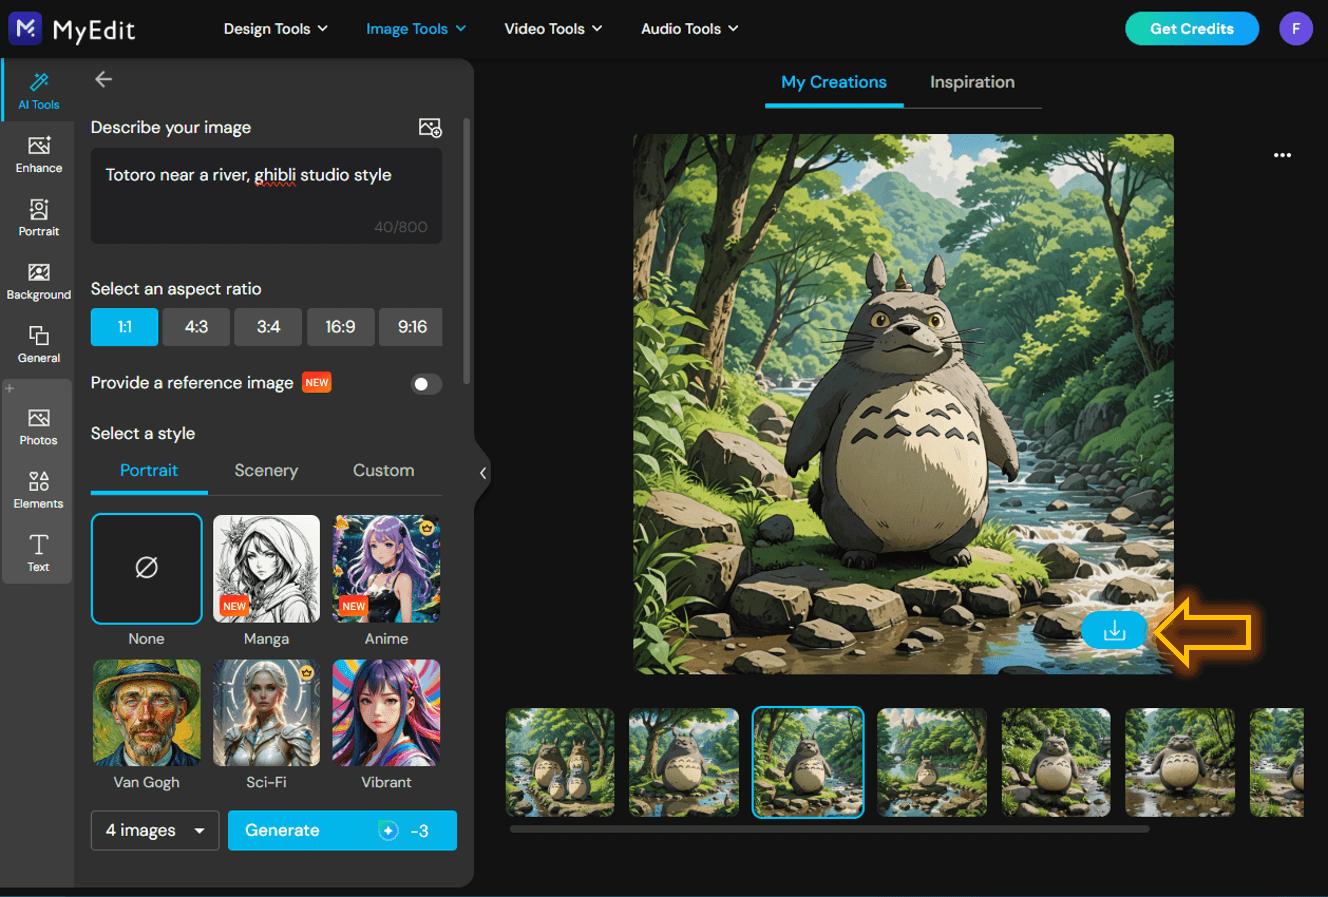
Task: Choose the 4:3 aspect ratio option
Action: 196,326
